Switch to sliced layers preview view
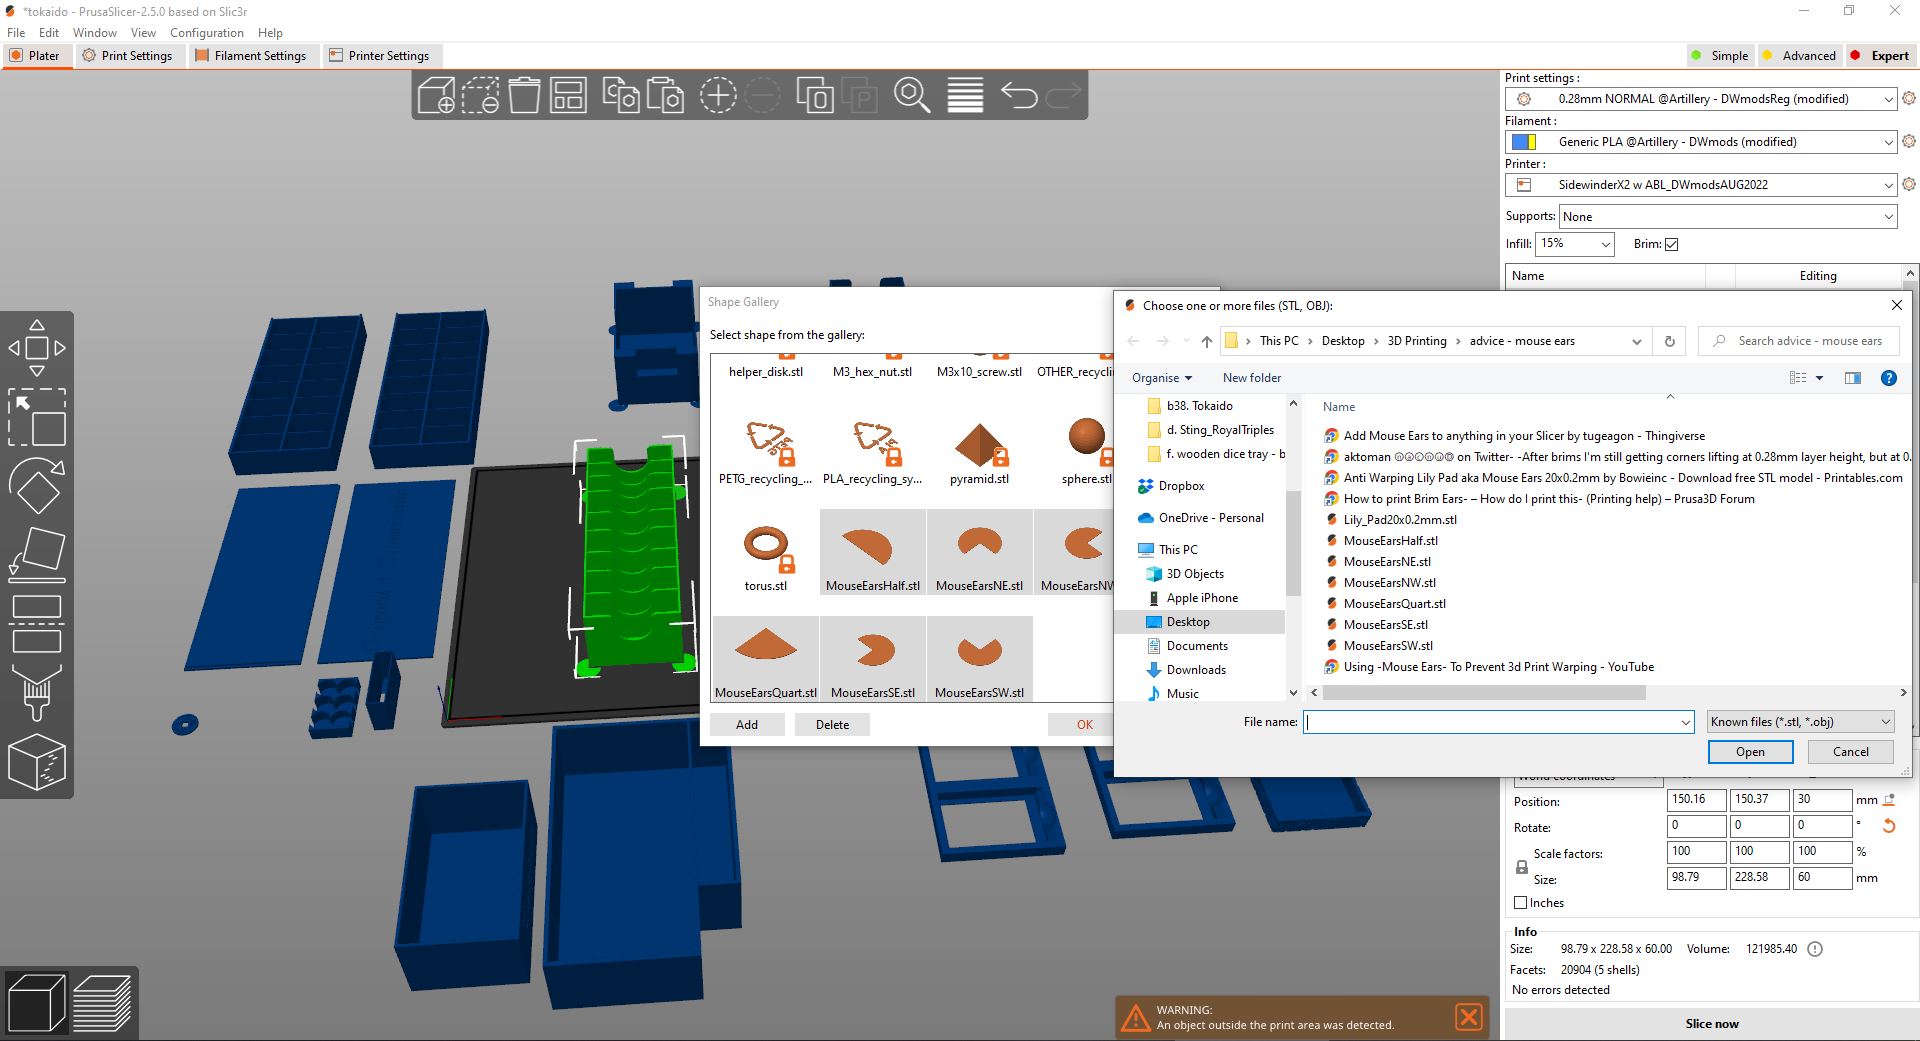 tap(102, 1003)
